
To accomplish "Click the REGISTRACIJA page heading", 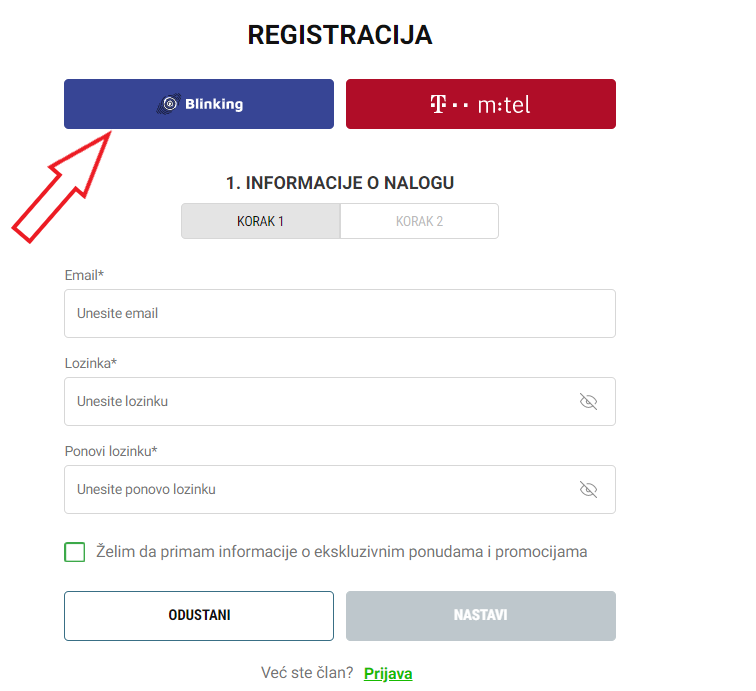I will [x=340, y=35].
